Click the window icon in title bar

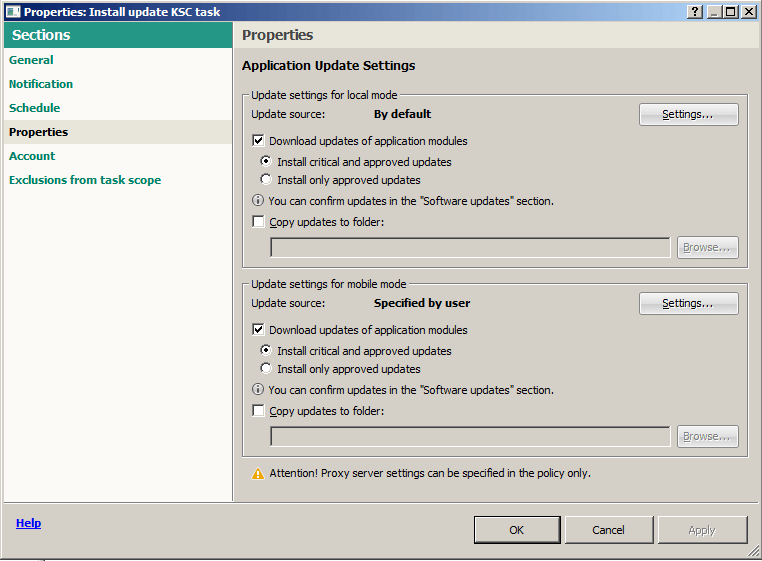(13, 12)
